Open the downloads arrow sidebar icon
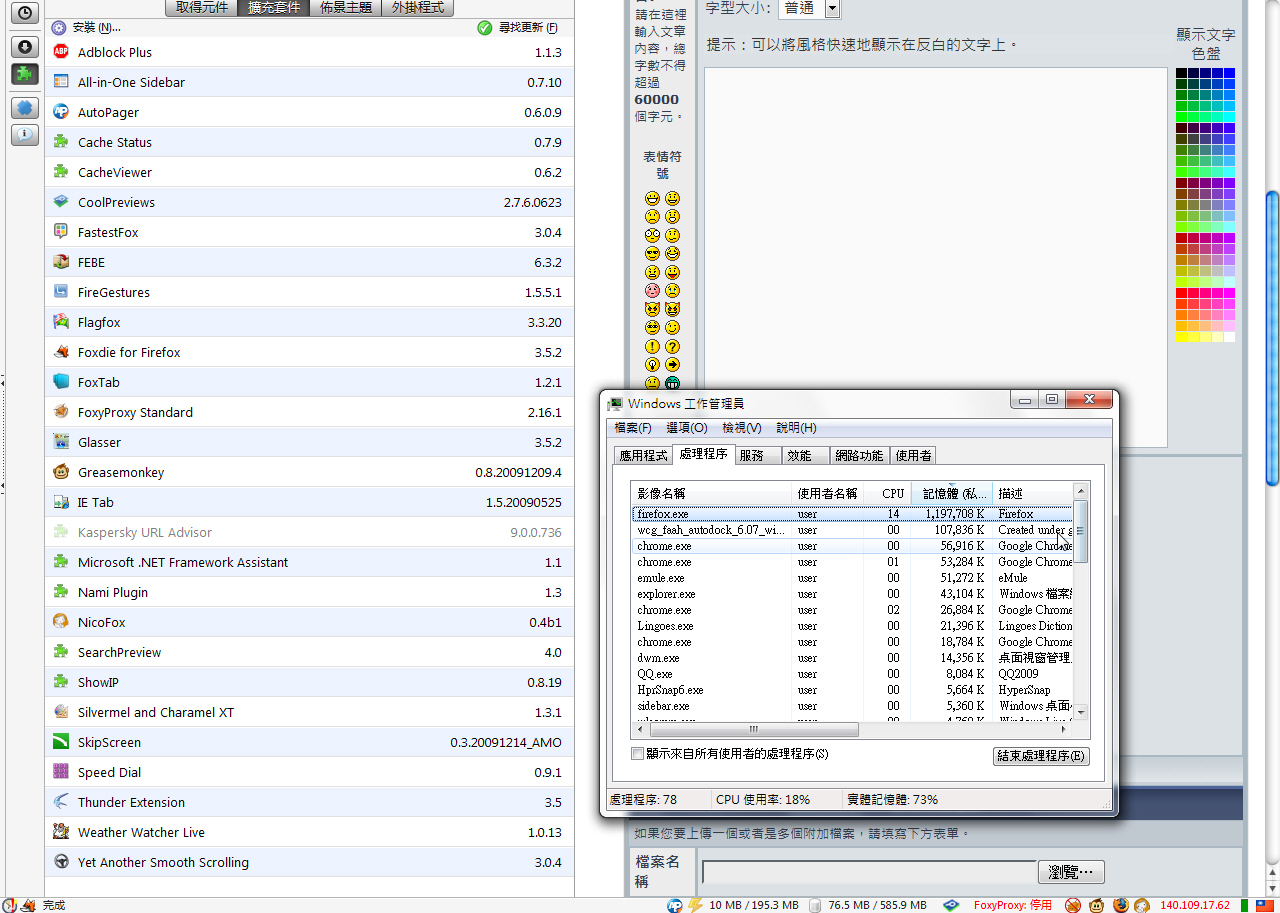Image resolution: width=1280 pixels, height=913 pixels. (25, 47)
